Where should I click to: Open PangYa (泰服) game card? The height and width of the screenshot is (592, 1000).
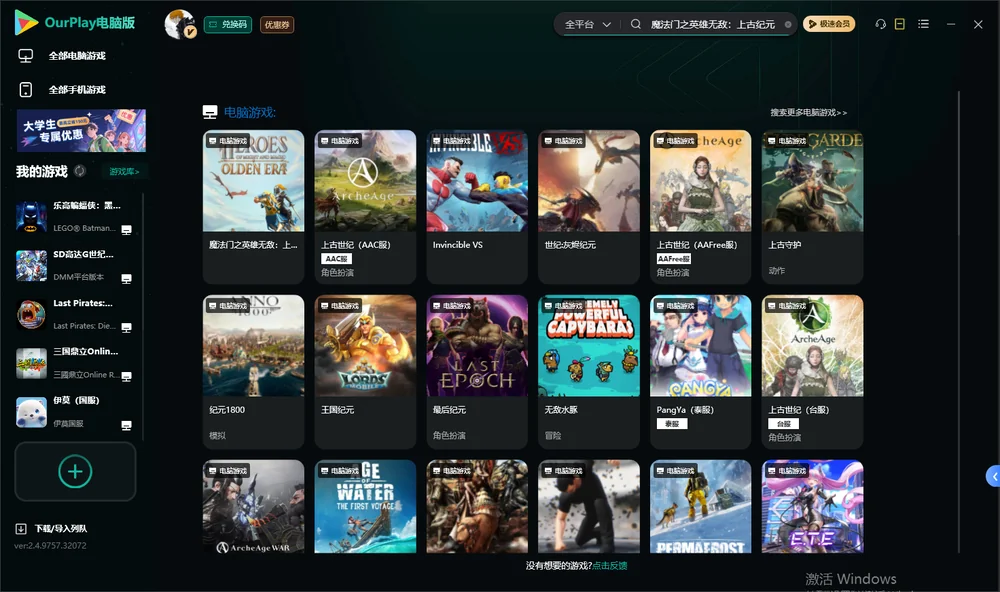(x=701, y=372)
